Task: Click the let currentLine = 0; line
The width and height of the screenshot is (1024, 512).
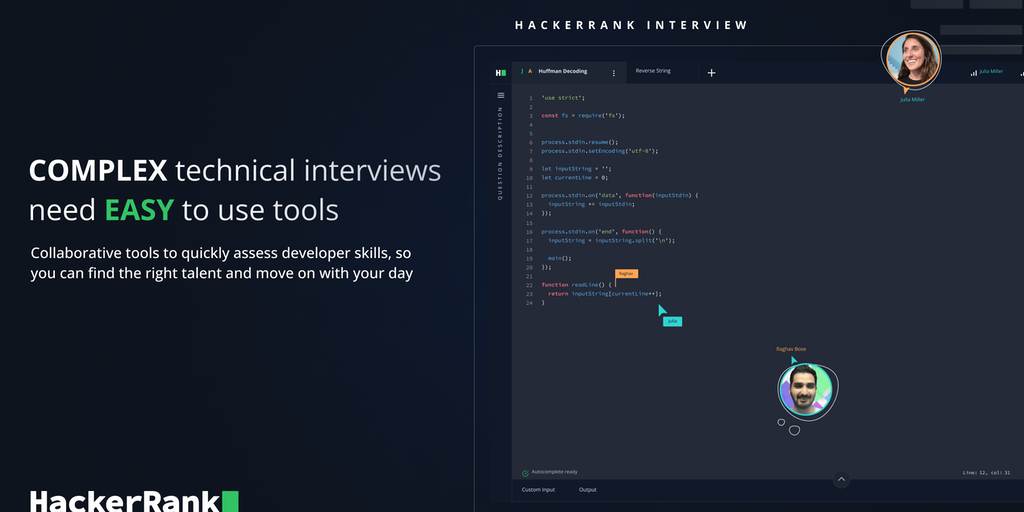Action: tap(575, 178)
